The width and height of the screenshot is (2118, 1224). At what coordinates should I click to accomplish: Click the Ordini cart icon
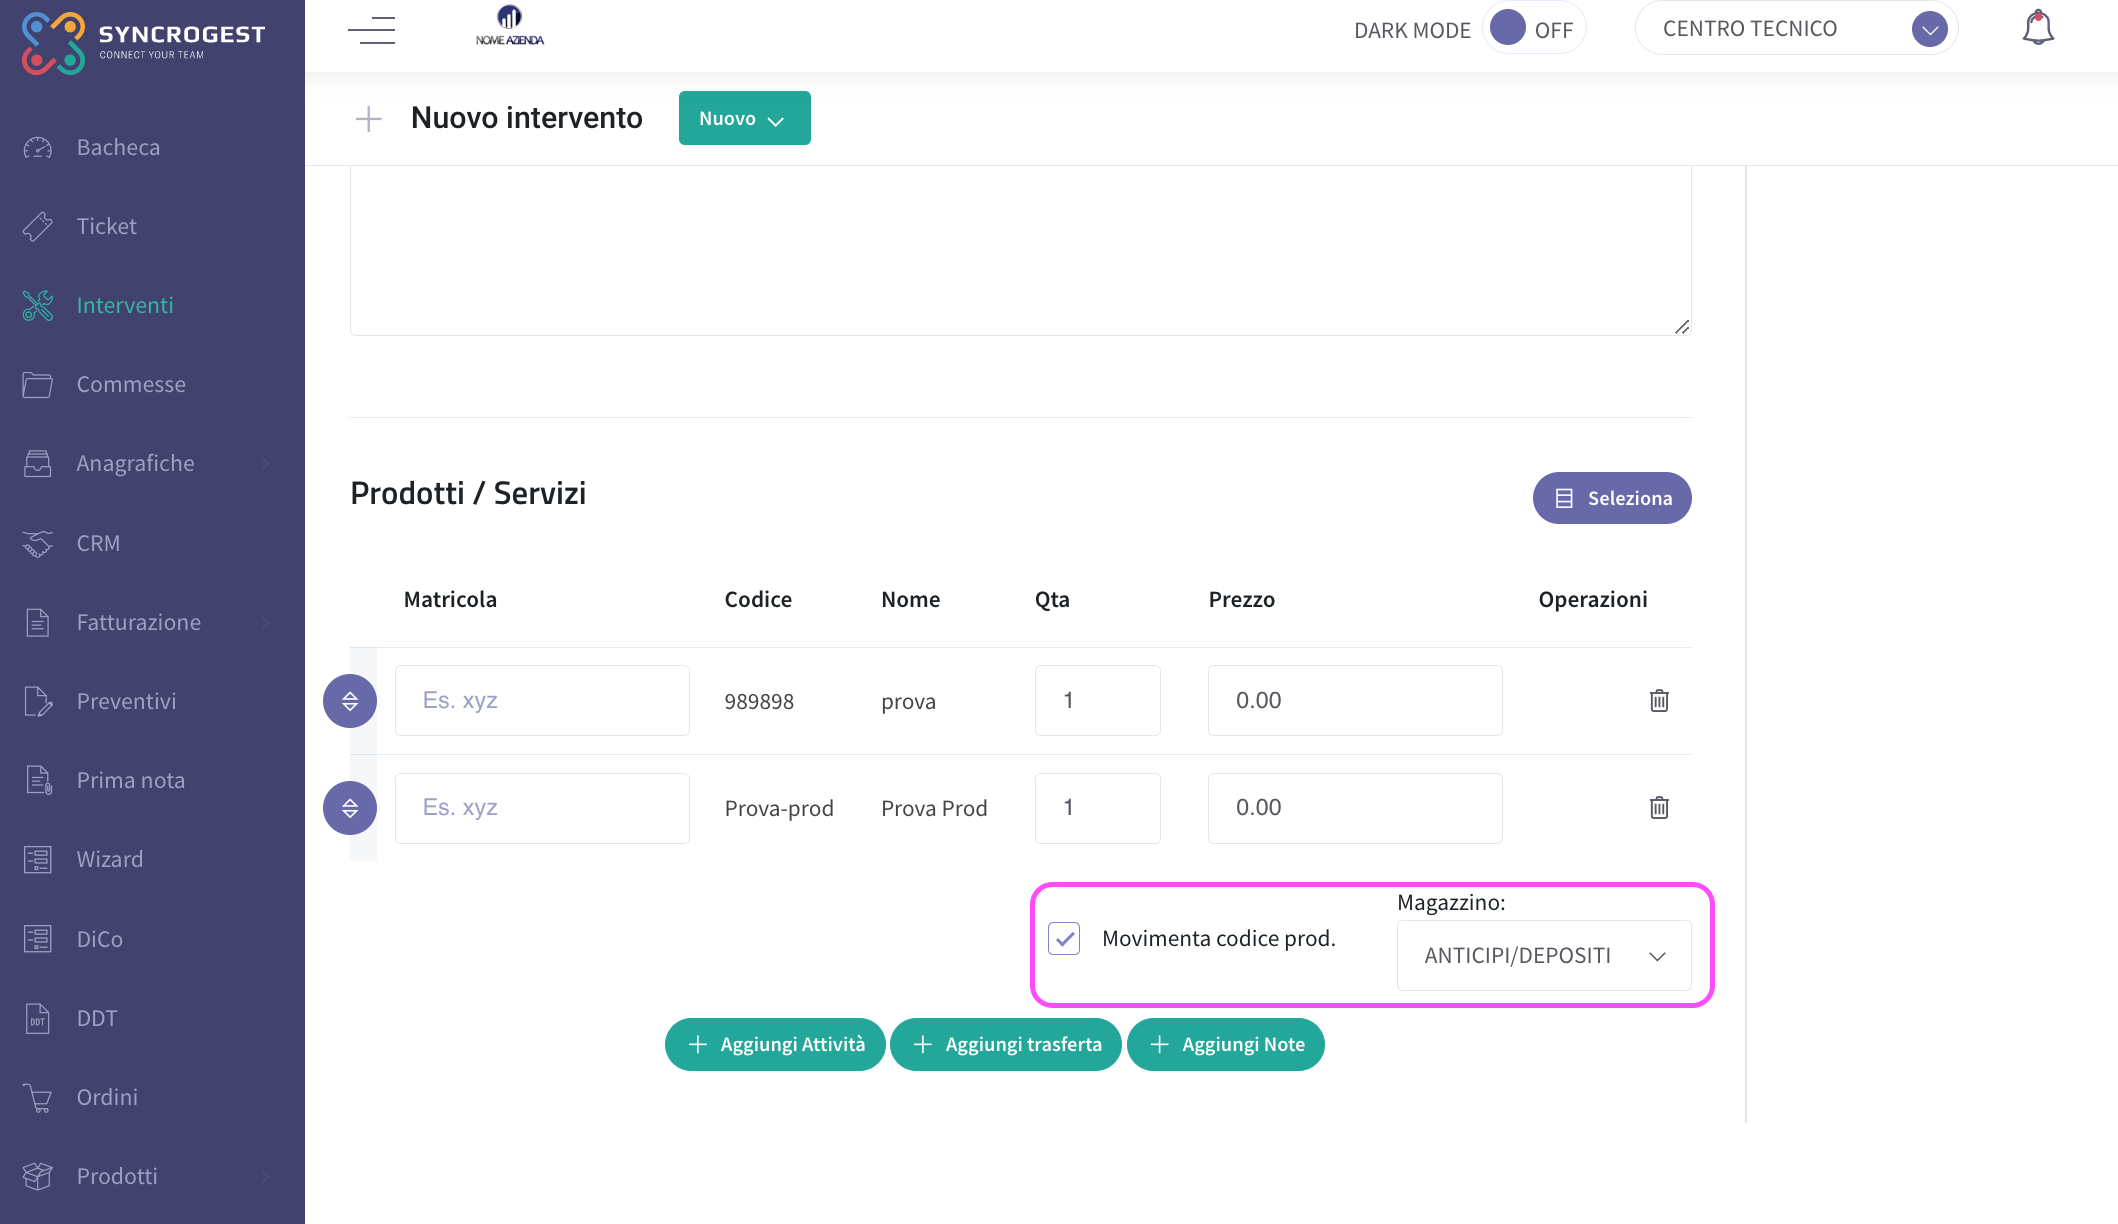(x=38, y=1098)
